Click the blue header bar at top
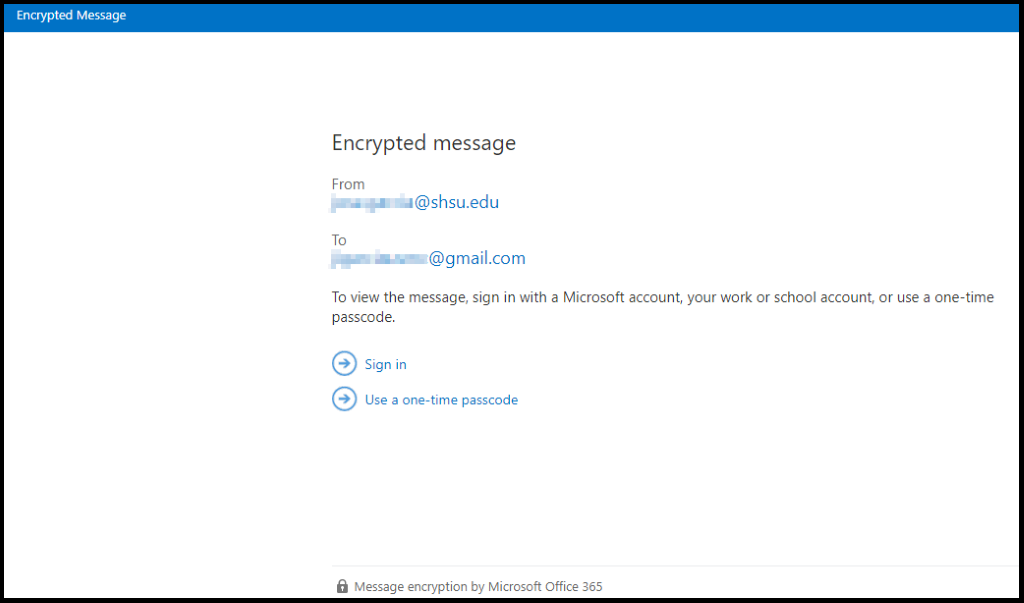This screenshot has height=603, width=1024. click(512, 15)
